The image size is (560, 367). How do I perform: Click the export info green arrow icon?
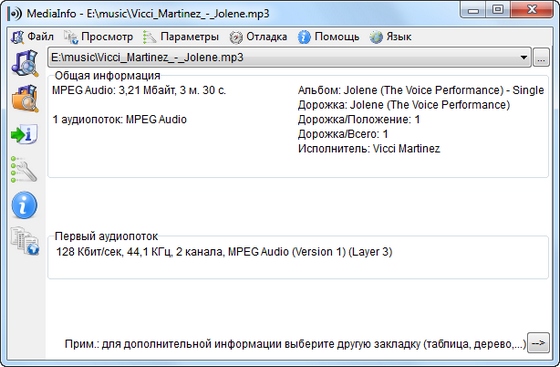[24, 134]
